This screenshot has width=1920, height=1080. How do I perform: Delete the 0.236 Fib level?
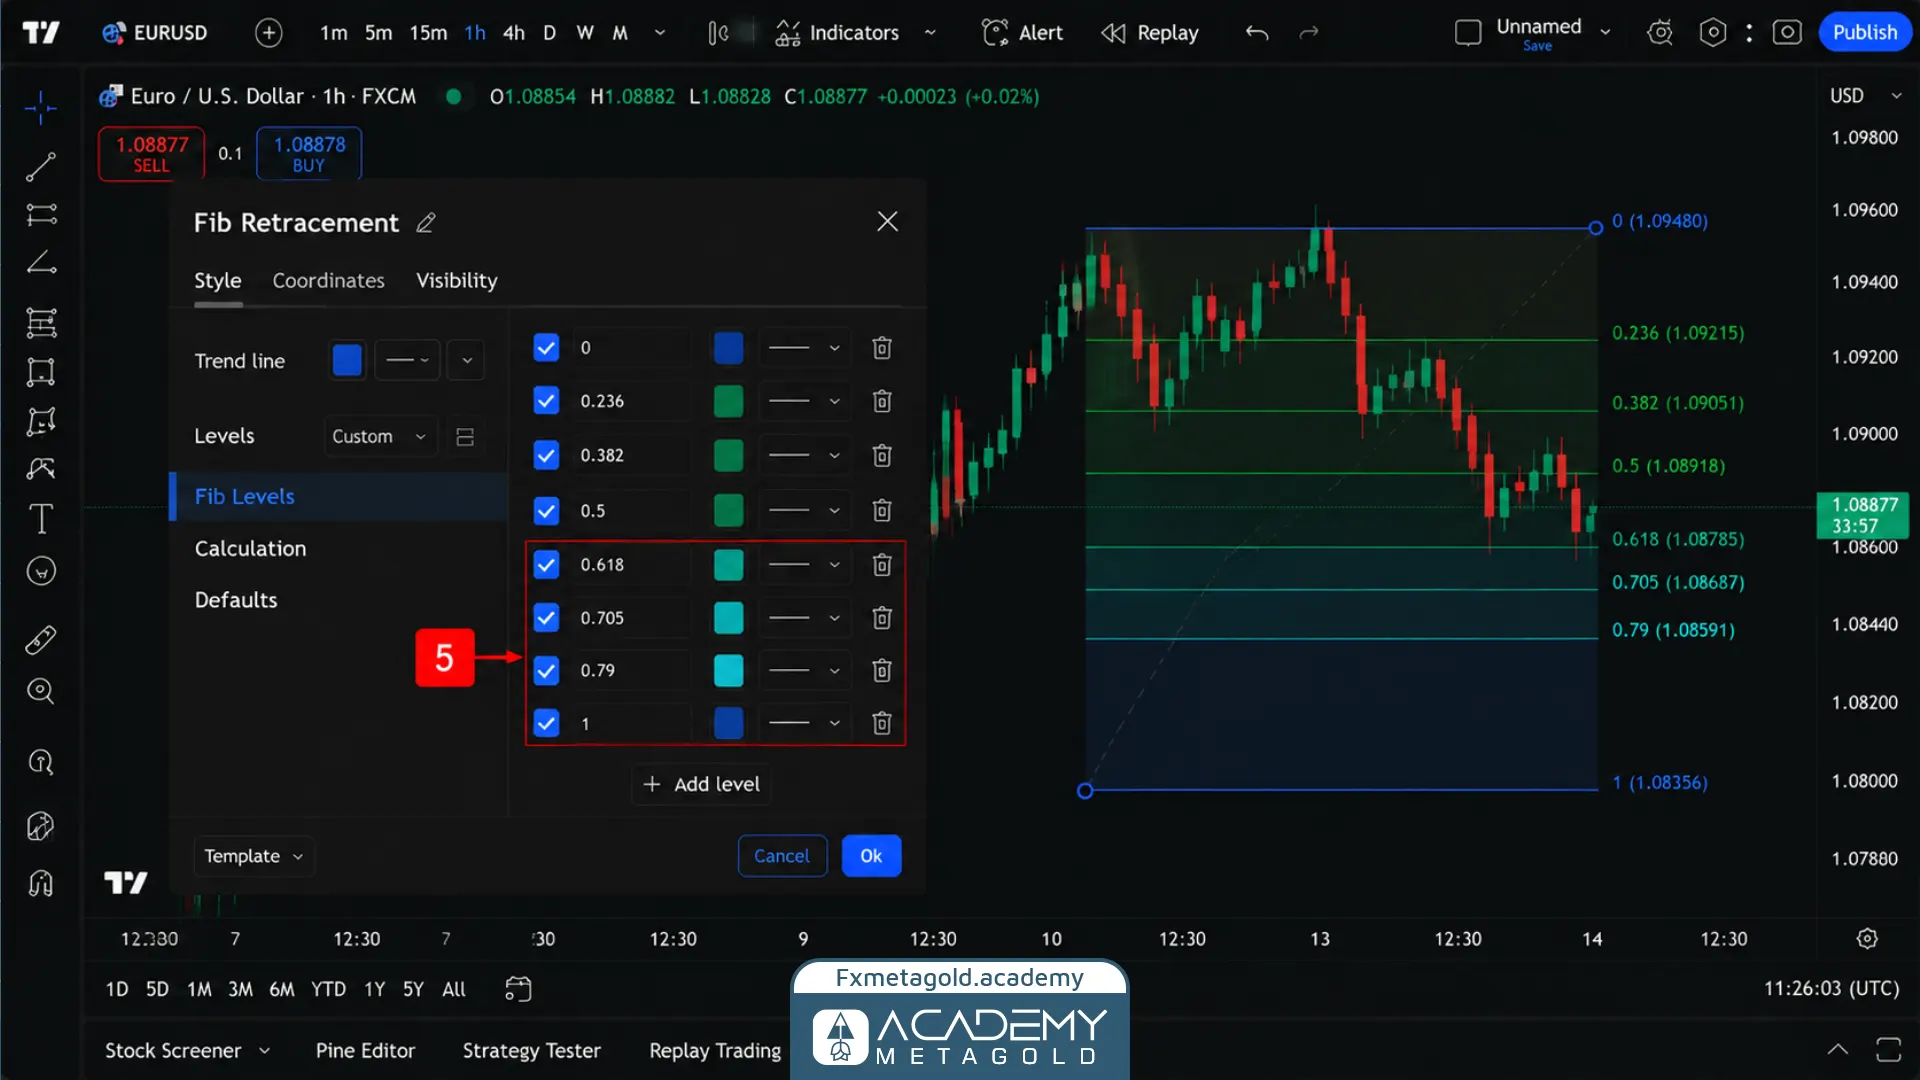click(881, 401)
